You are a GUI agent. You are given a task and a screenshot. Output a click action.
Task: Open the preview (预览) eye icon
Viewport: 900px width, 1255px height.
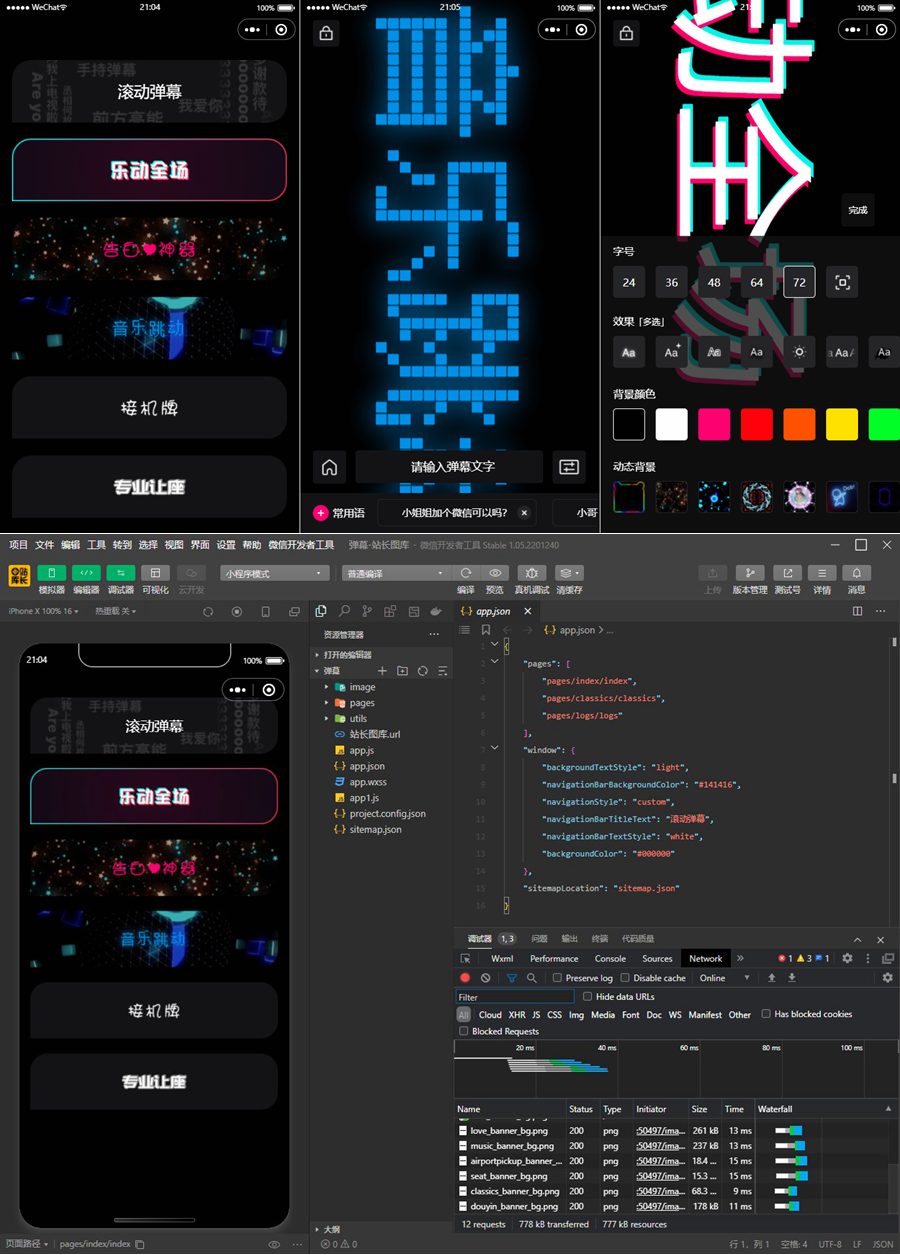494,573
